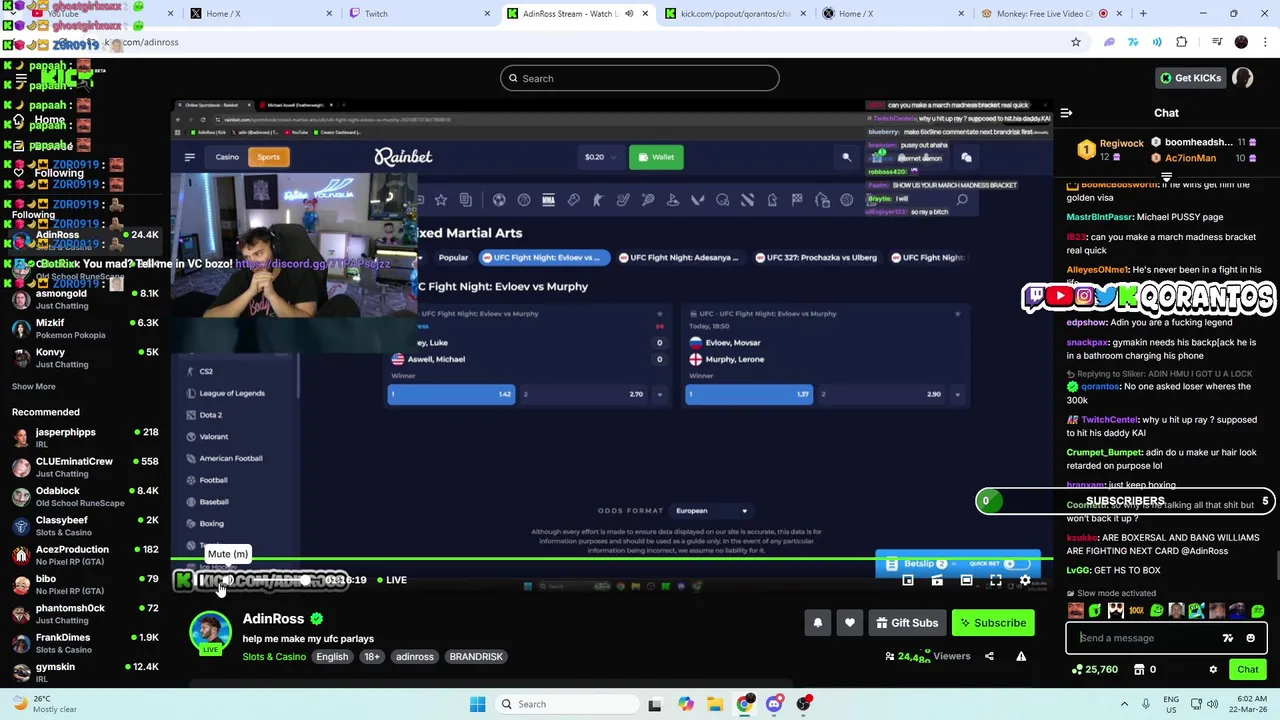The height and width of the screenshot is (720, 1280).
Task: Close the Twitch tab
Action: (487, 13)
